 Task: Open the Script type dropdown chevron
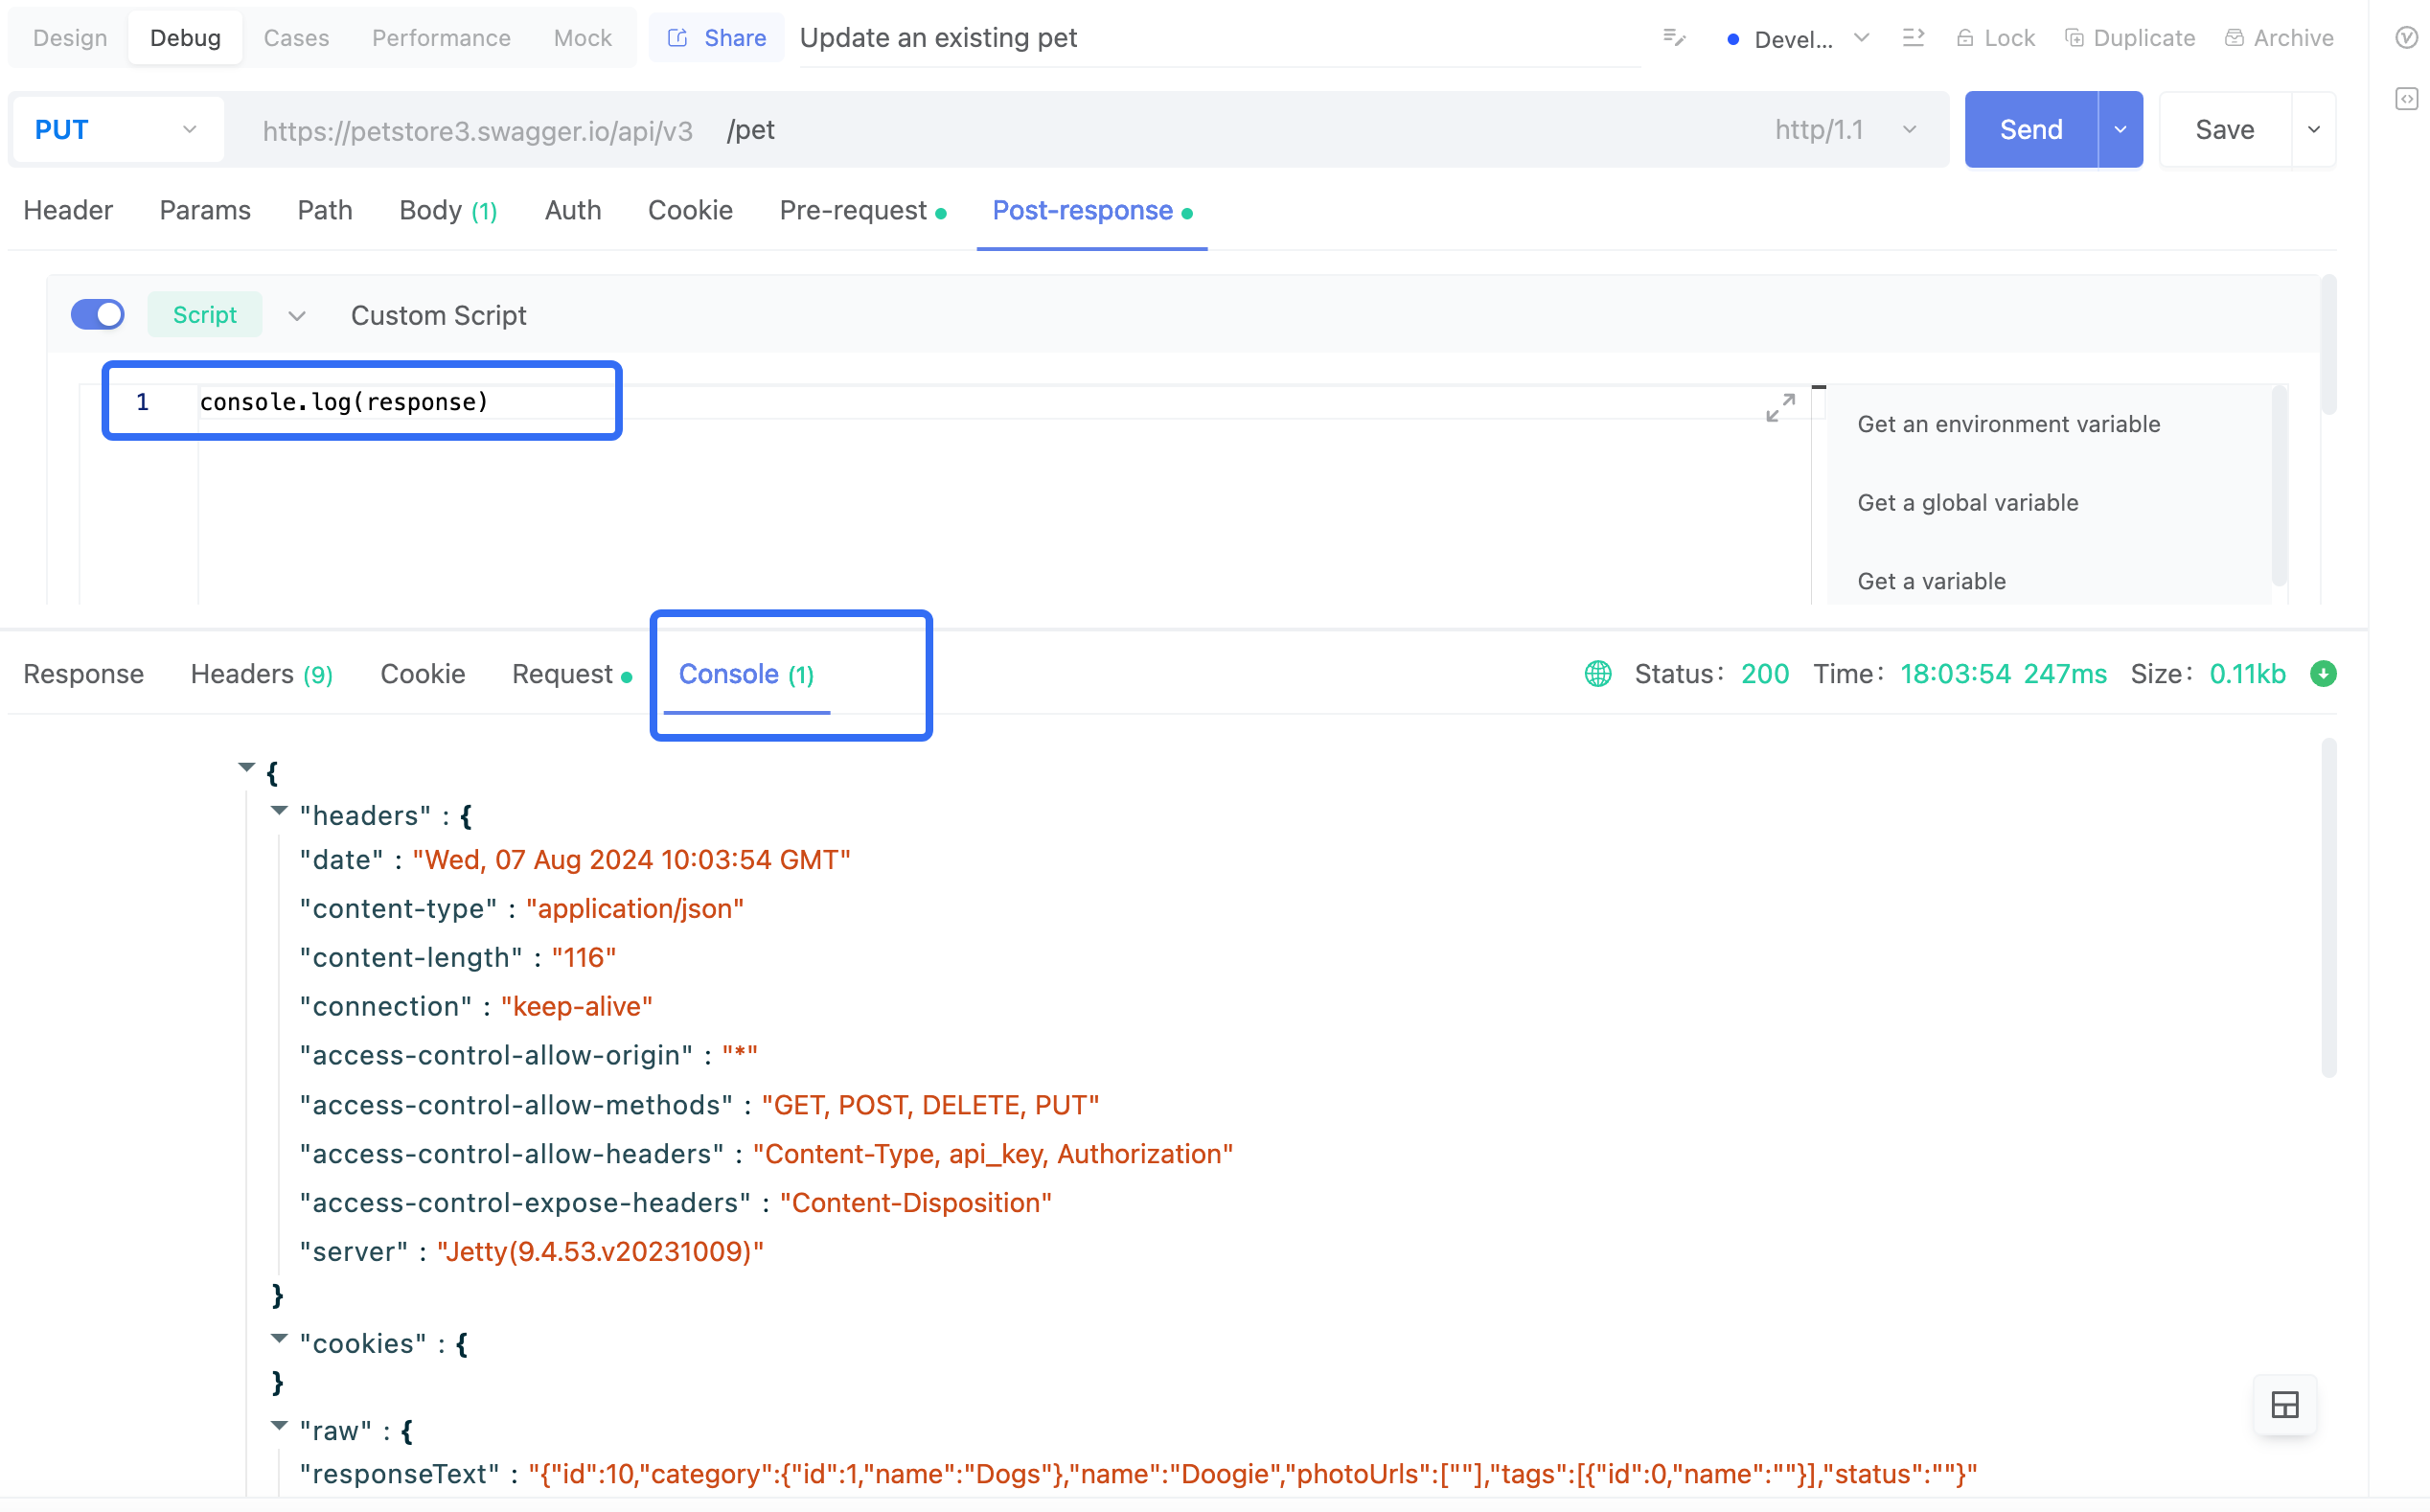(x=296, y=316)
